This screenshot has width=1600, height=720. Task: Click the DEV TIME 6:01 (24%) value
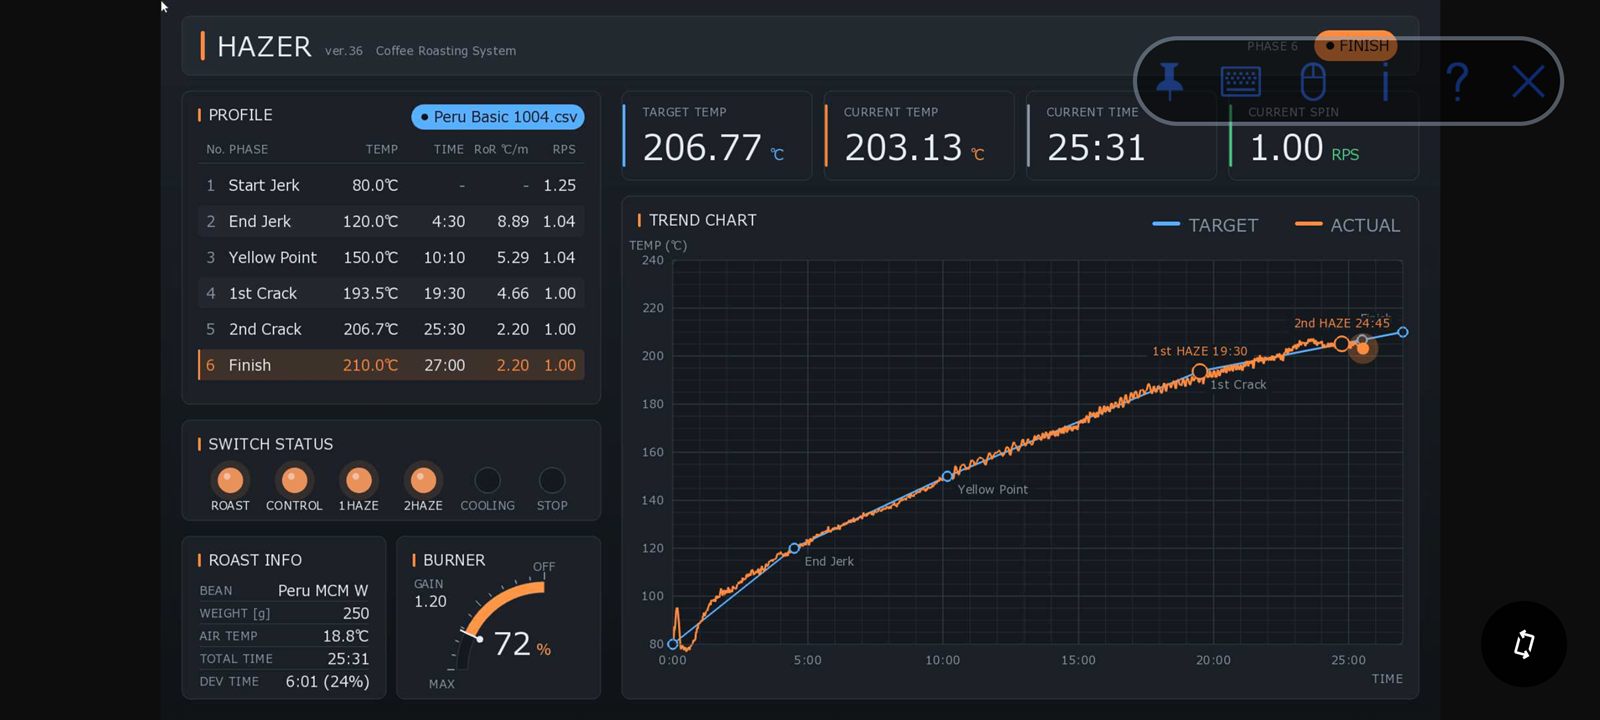327,681
